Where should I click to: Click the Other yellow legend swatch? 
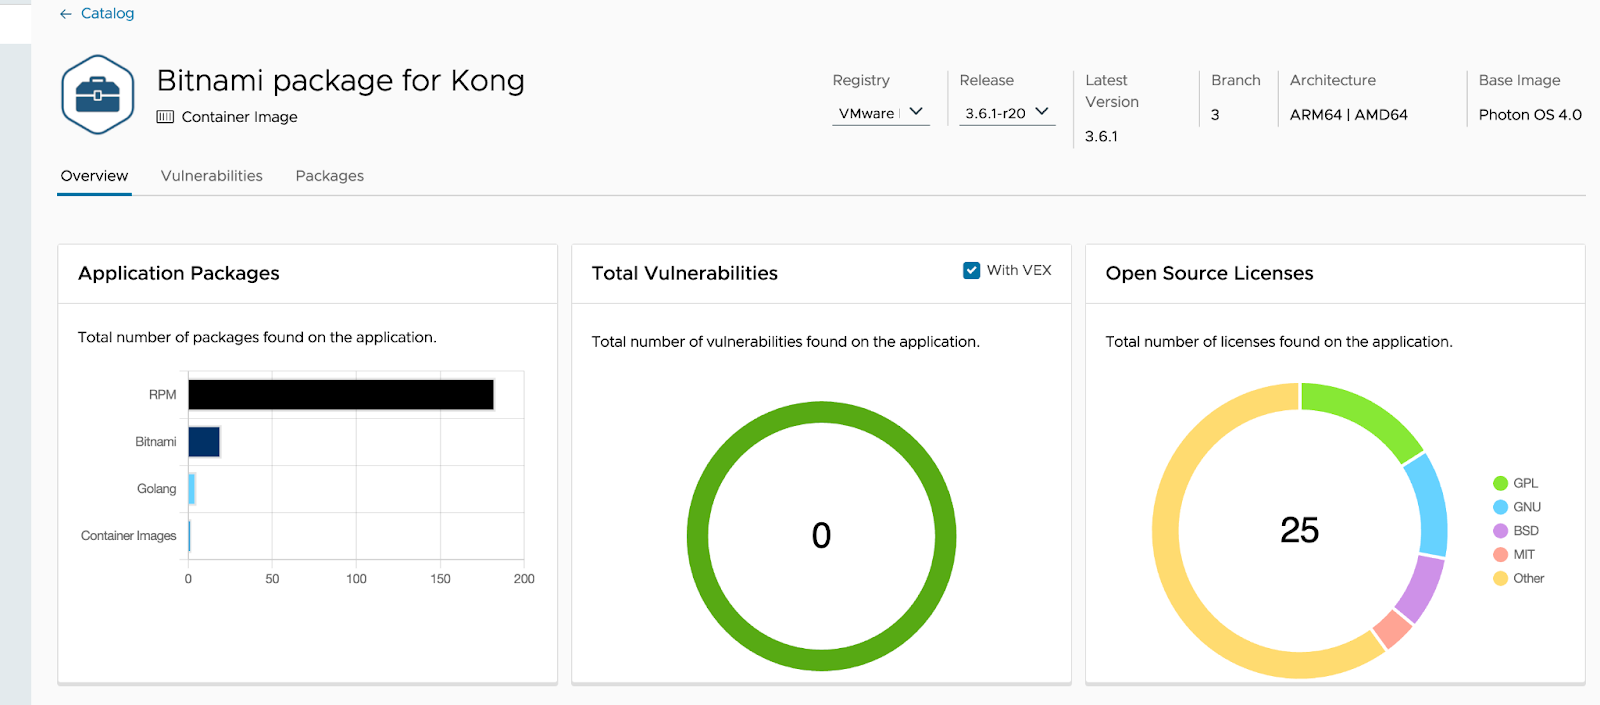[x=1500, y=578]
